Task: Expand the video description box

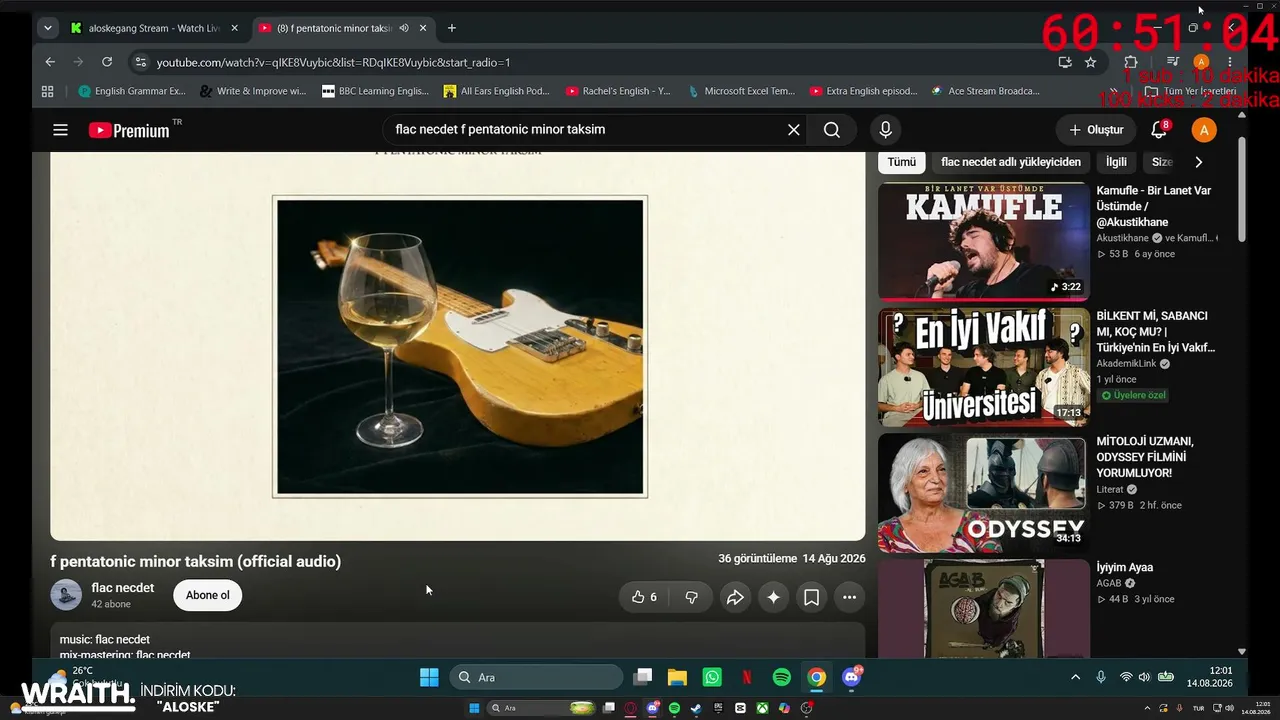Action: (458, 642)
